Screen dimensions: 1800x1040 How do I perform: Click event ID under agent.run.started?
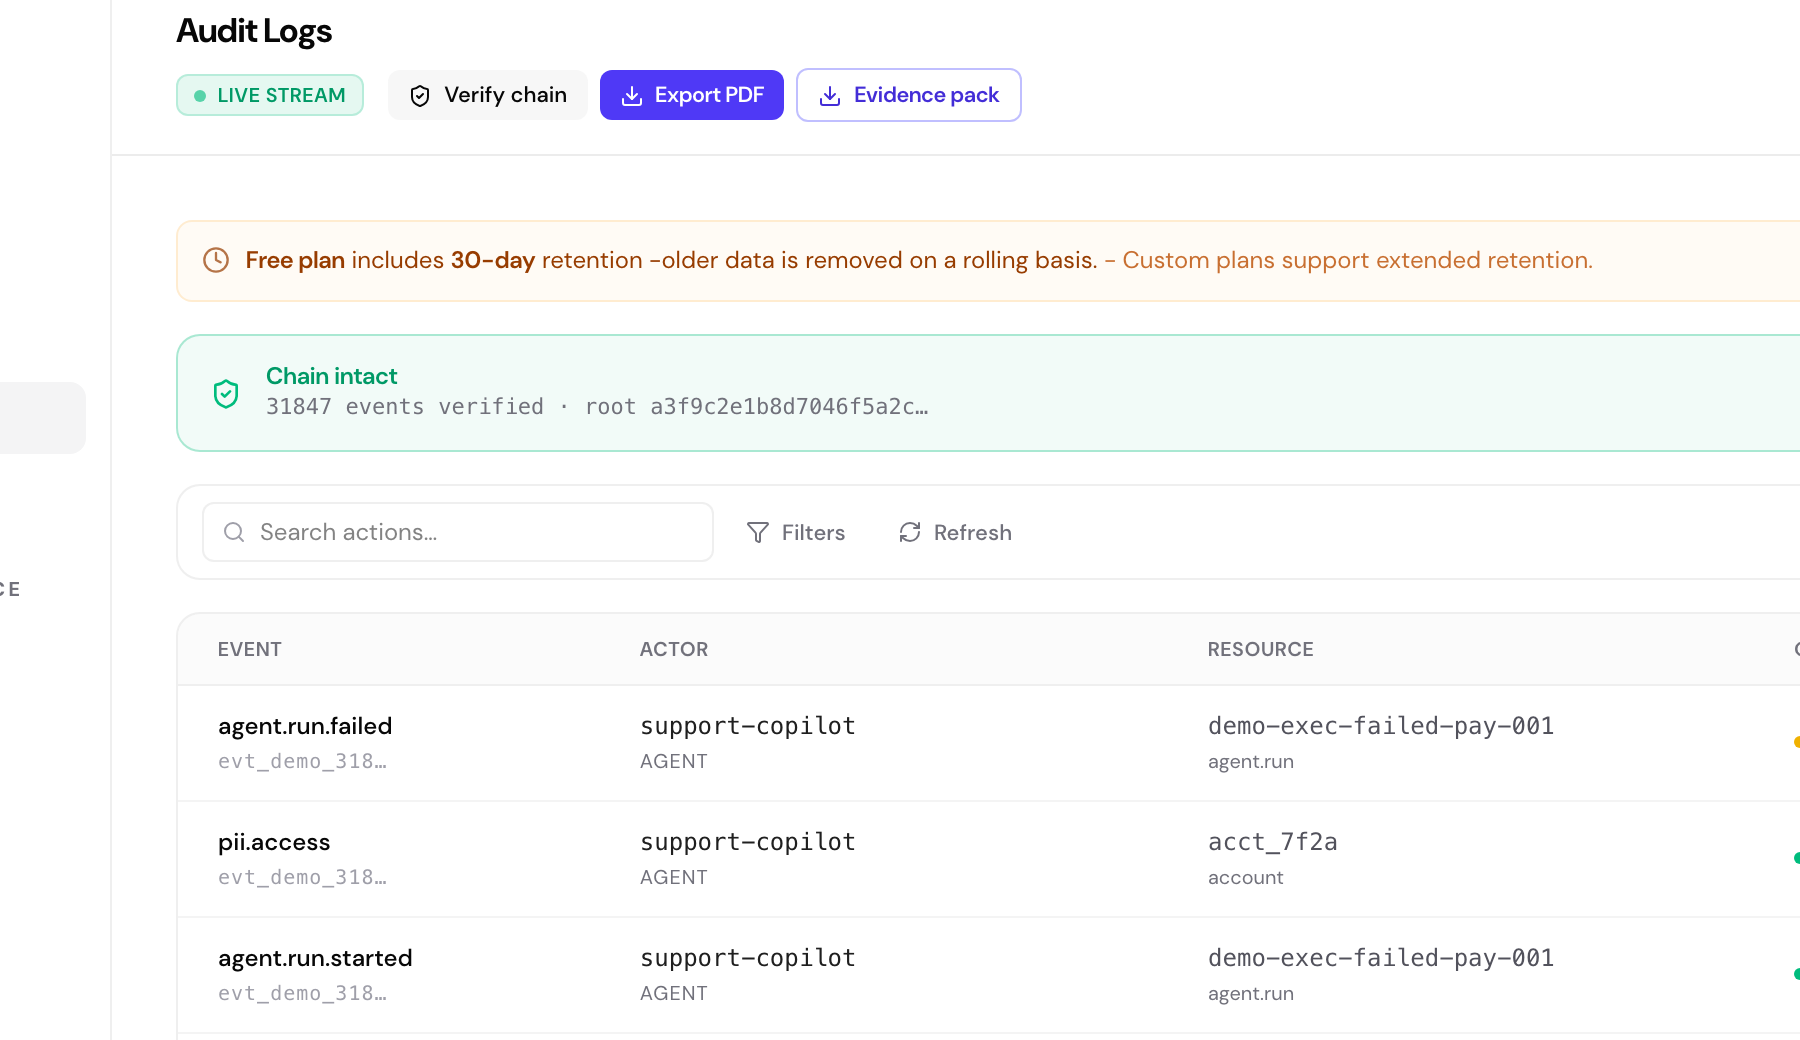(302, 993)
